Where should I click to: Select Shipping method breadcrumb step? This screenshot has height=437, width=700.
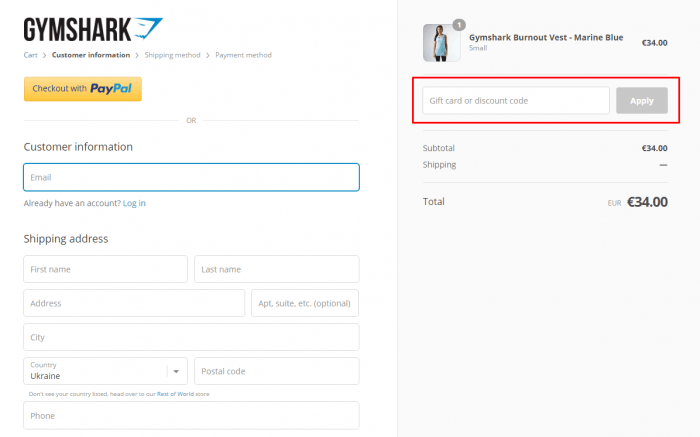172,55
